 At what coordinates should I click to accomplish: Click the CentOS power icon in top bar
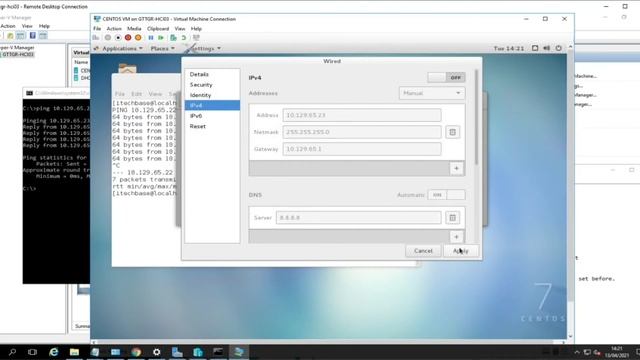tap(558, 48)
